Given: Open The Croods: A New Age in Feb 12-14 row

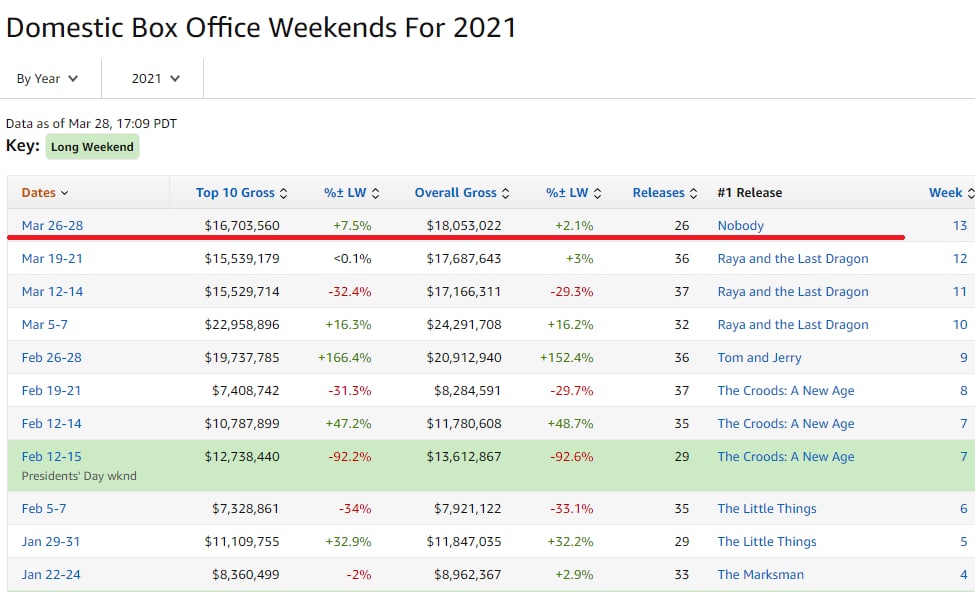Looking at the screenshot, I should pyautogui.click(x=786, y=423).
